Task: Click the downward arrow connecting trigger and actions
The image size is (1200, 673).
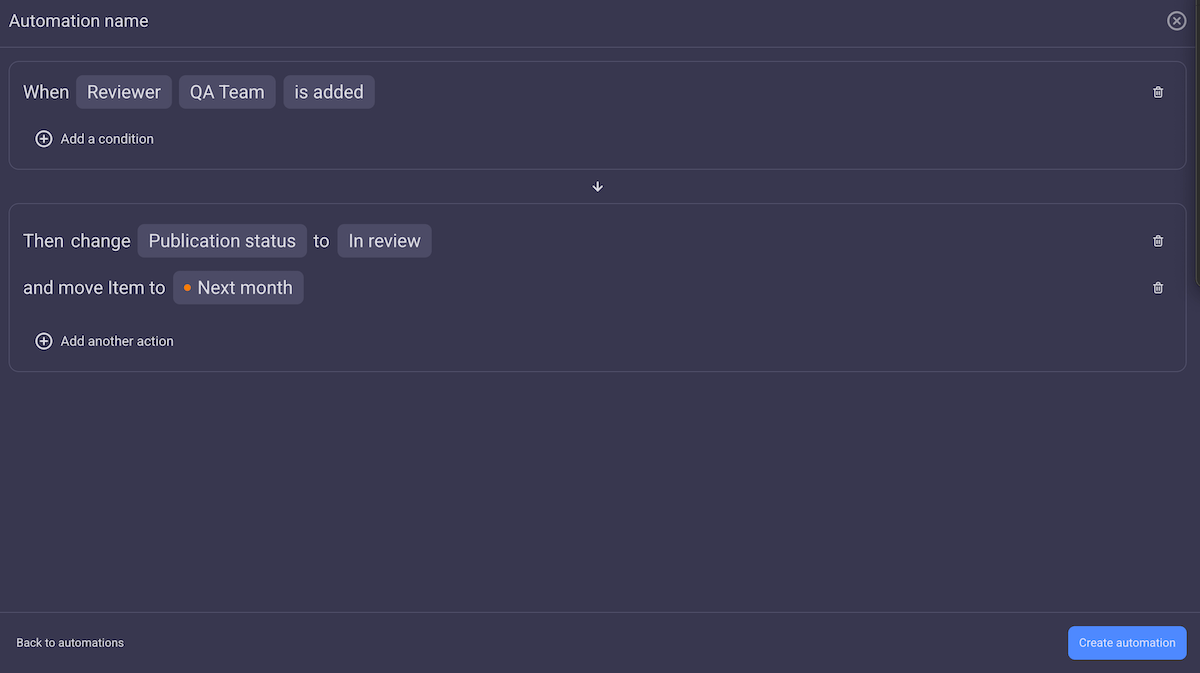Action: click(597, 186)
